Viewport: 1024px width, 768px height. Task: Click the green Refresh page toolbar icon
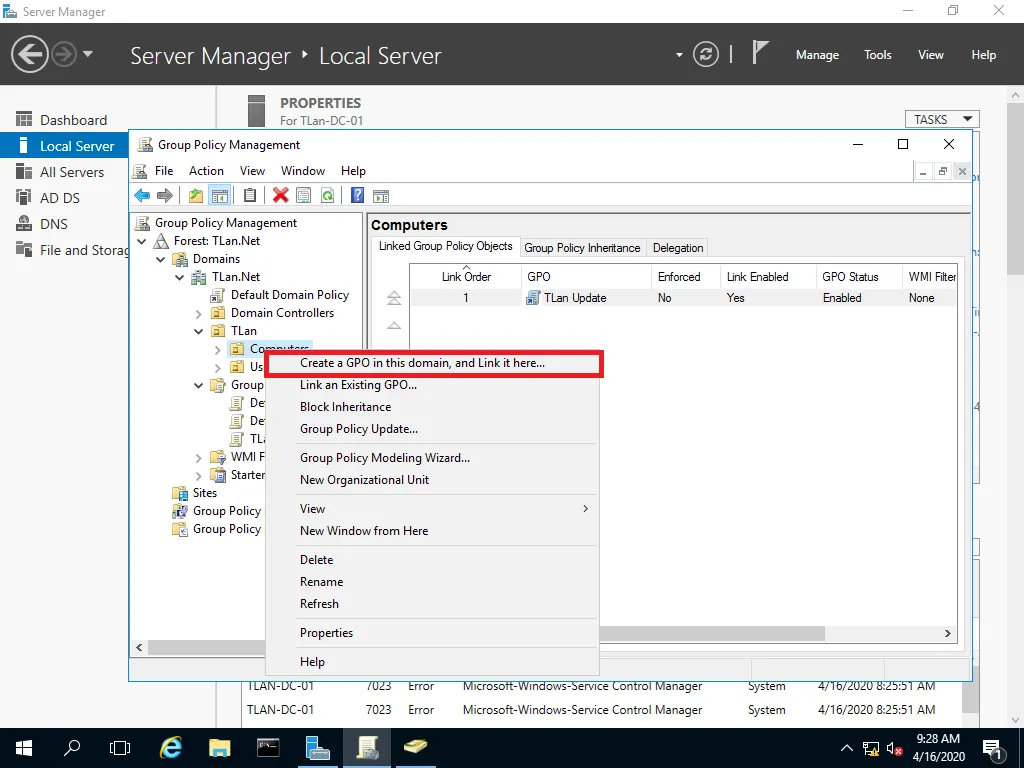pos(327,195)
